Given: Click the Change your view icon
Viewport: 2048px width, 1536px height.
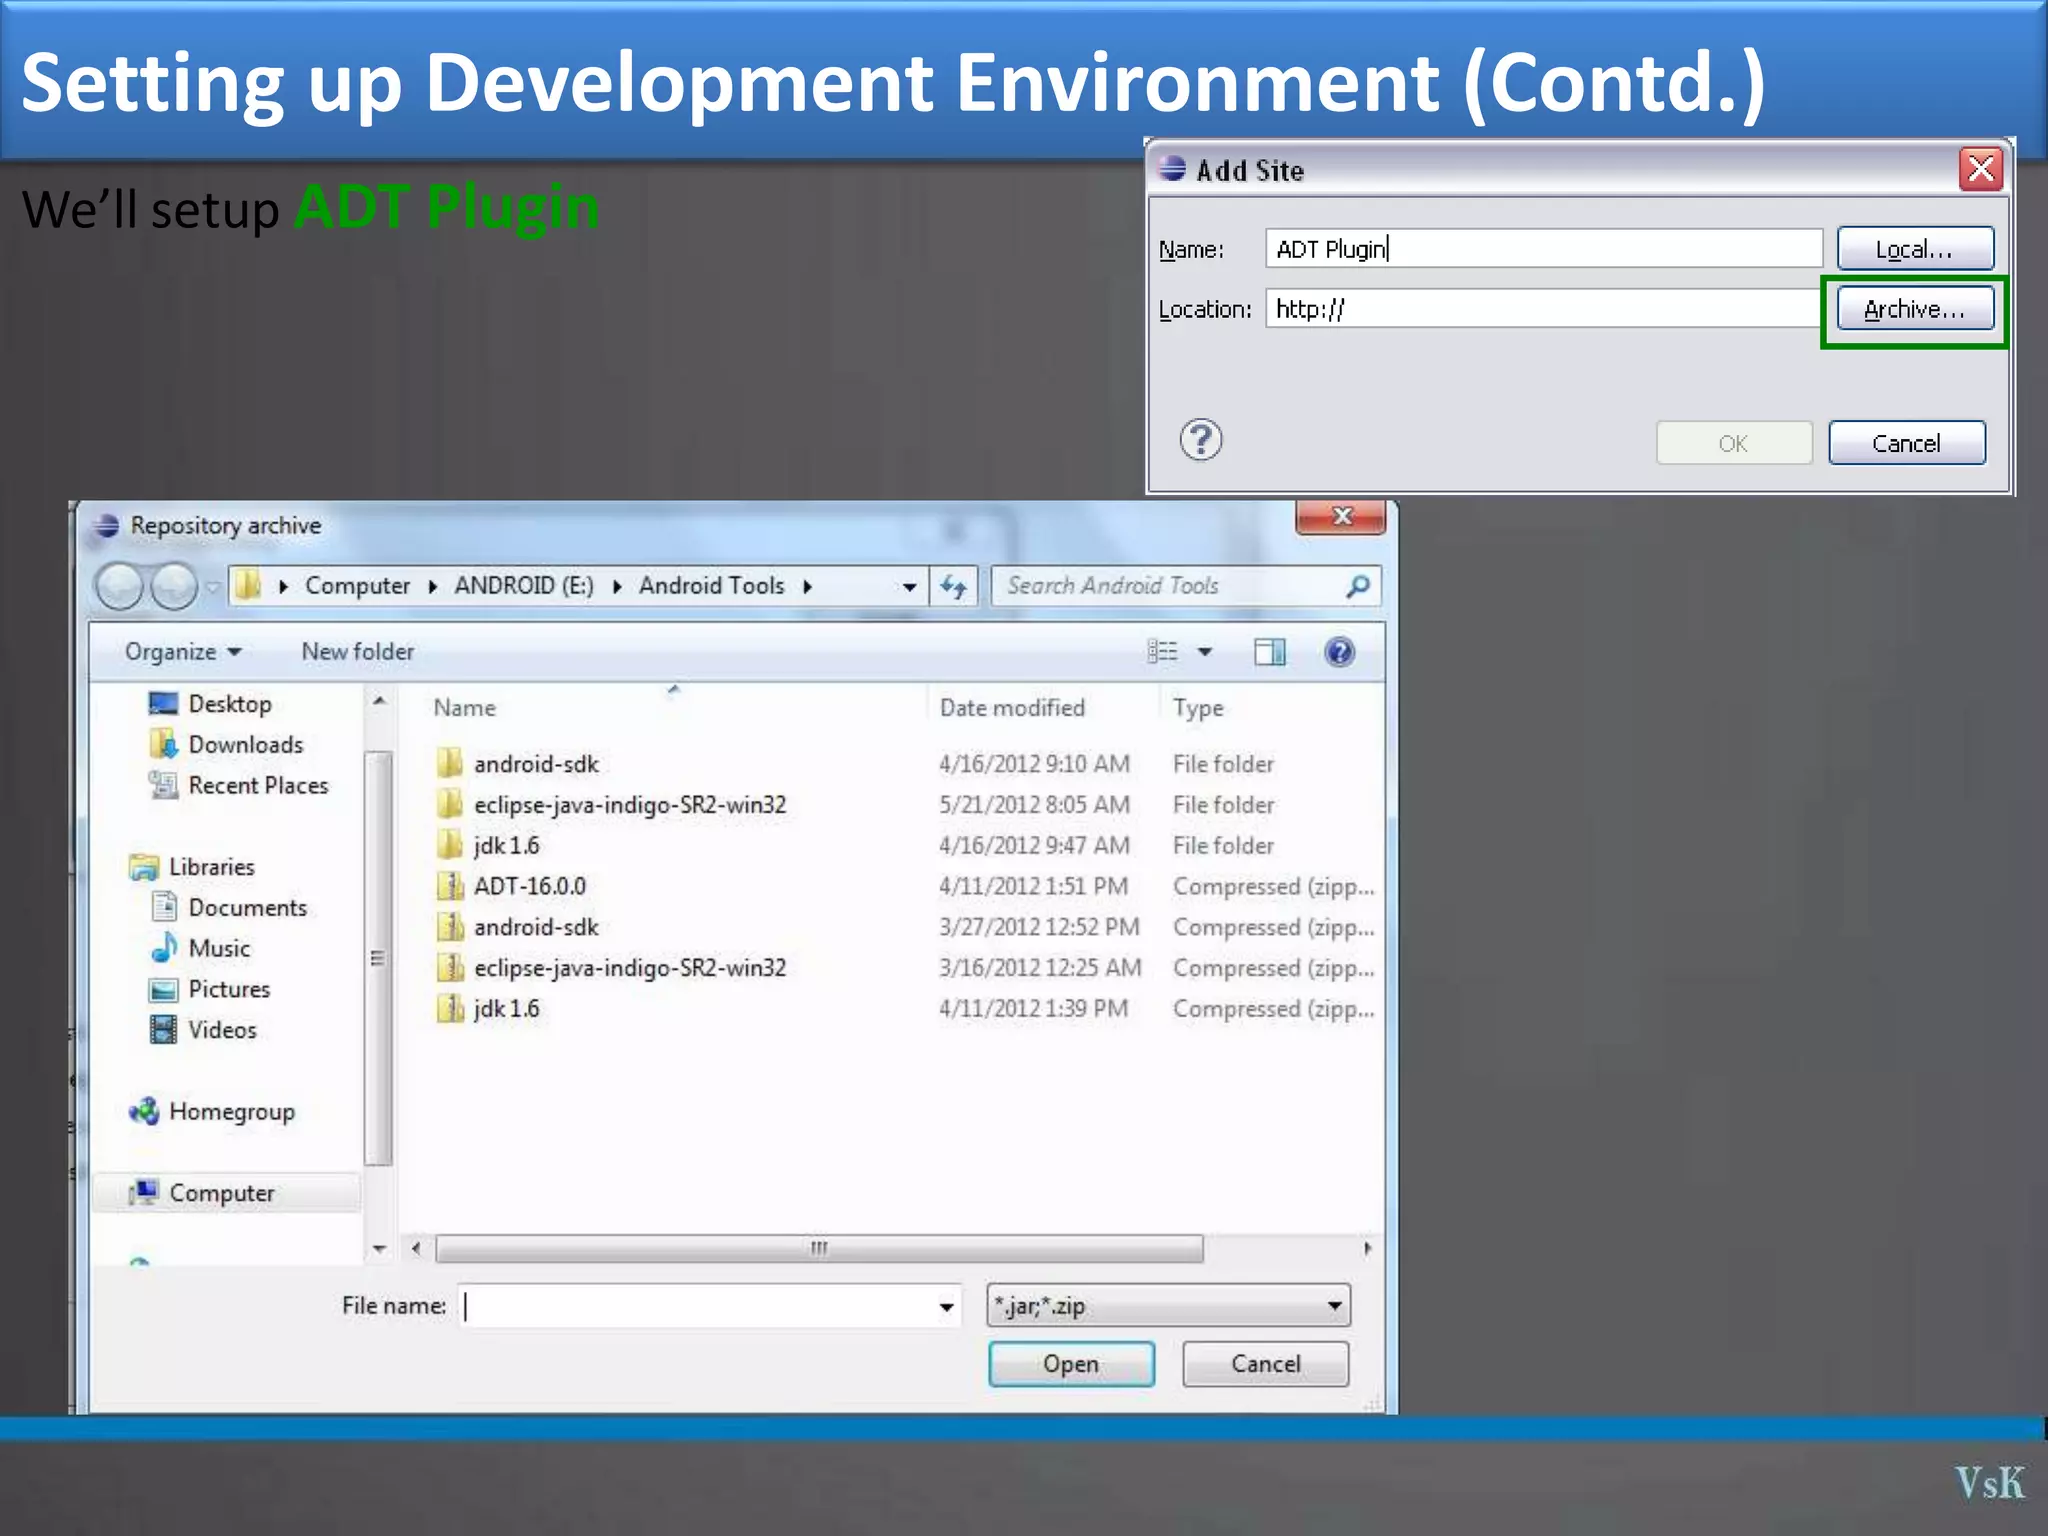Looking at the screenshot, I should [1162, 652].
